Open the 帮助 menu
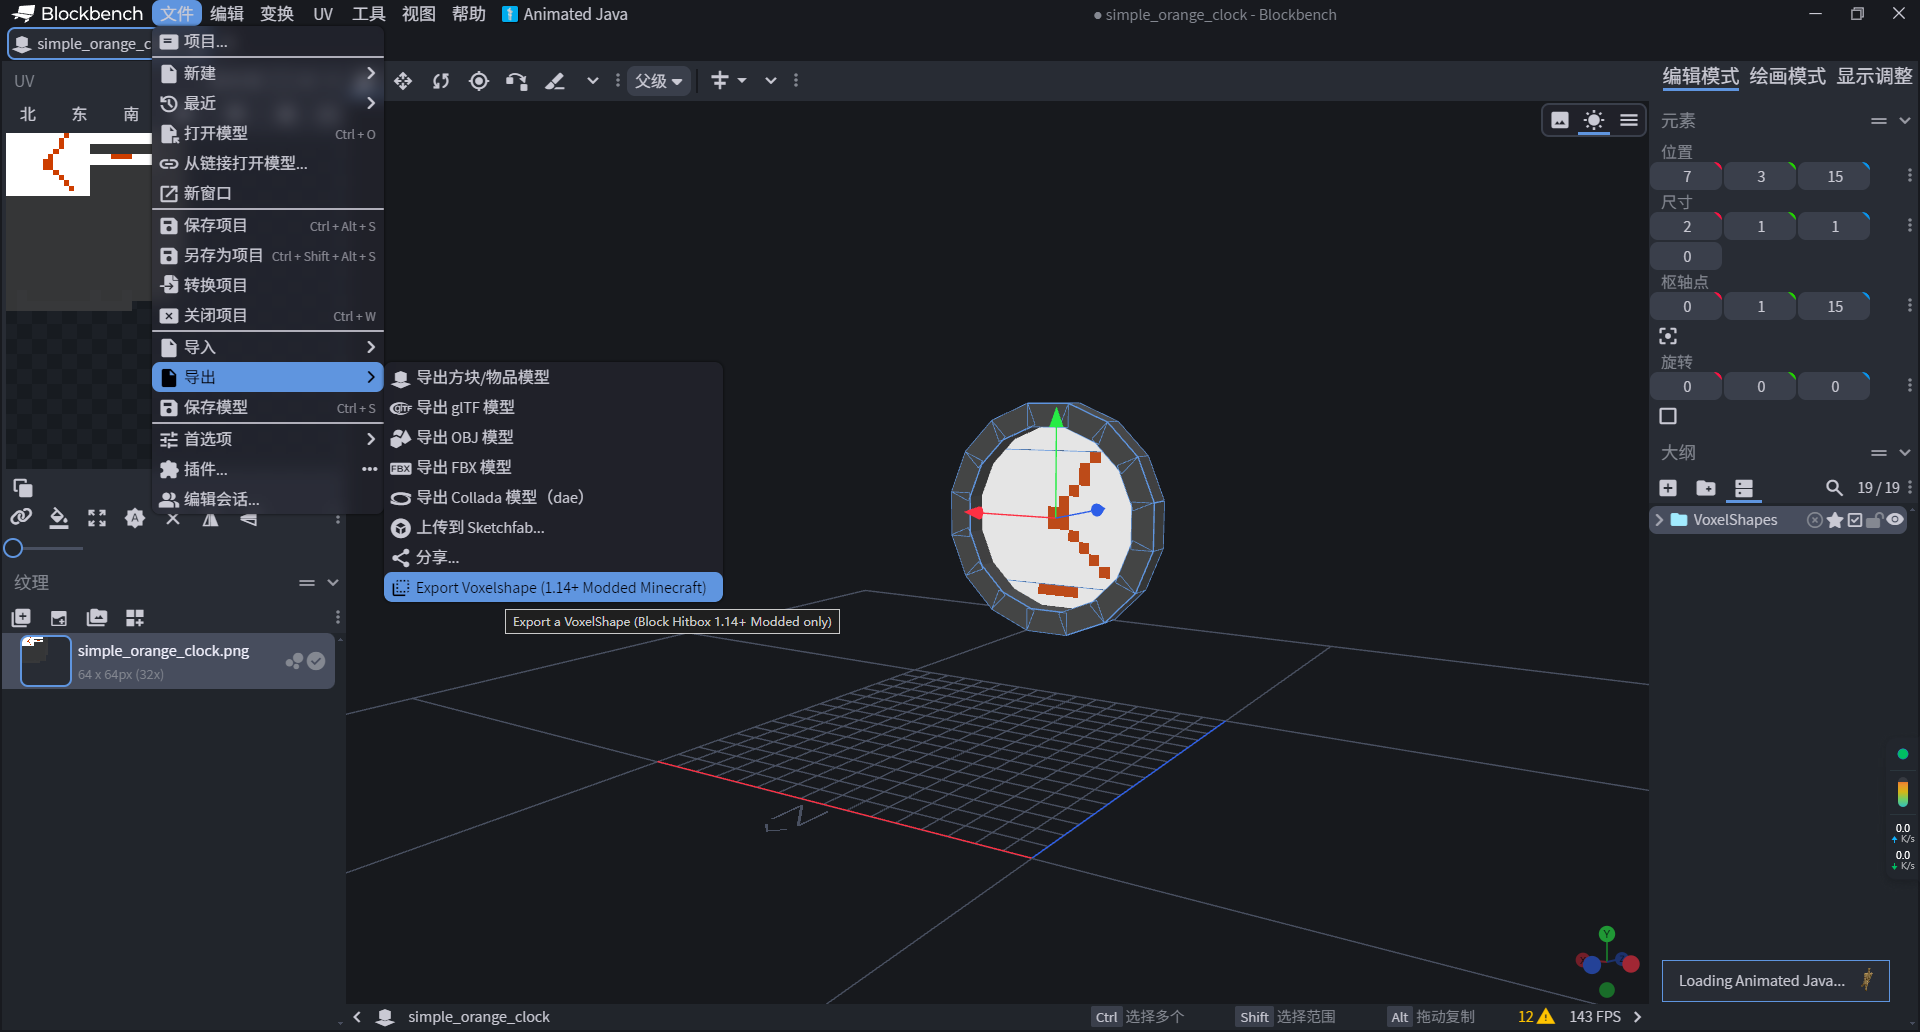The image size is (1920, 1032). (469, 14)
